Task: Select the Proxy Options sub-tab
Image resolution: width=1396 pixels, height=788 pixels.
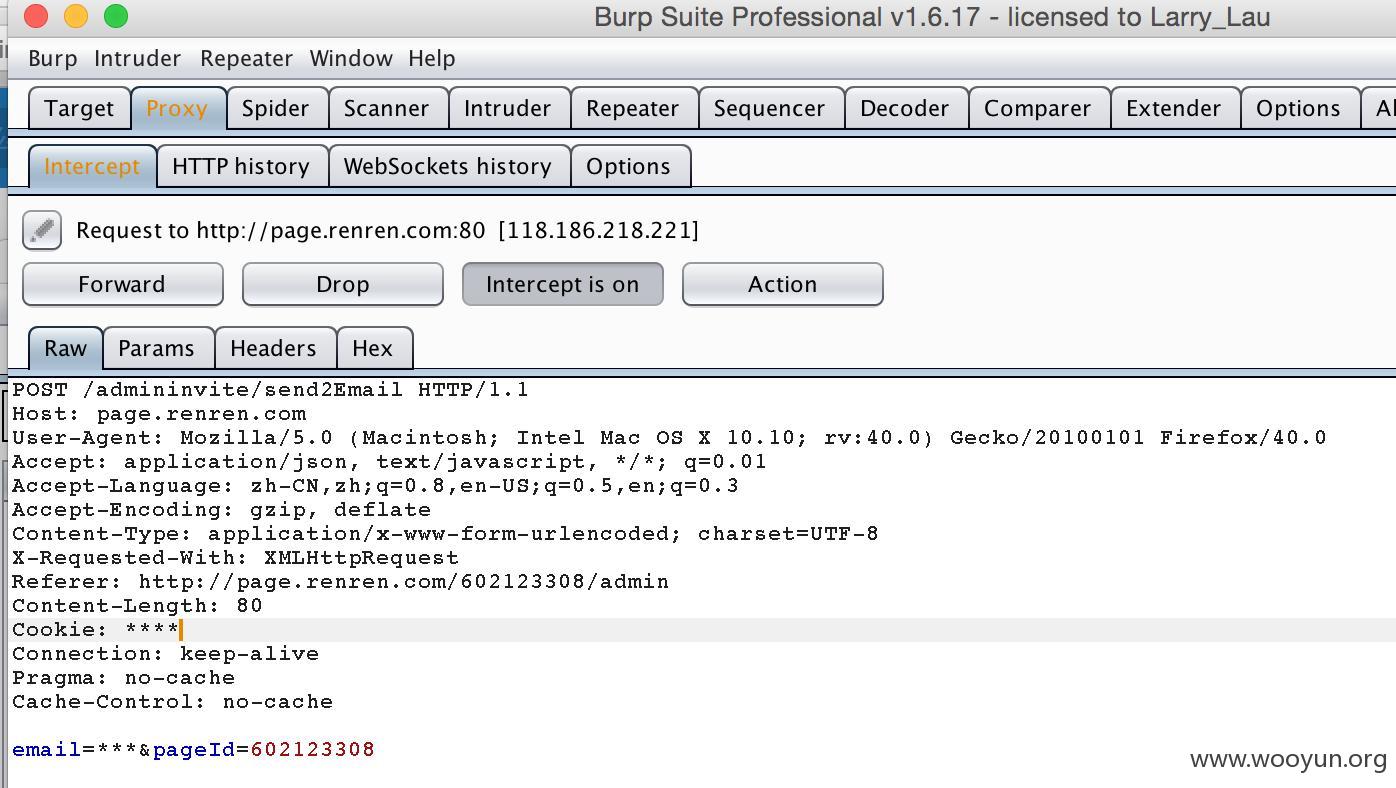Action: point(628,166)
